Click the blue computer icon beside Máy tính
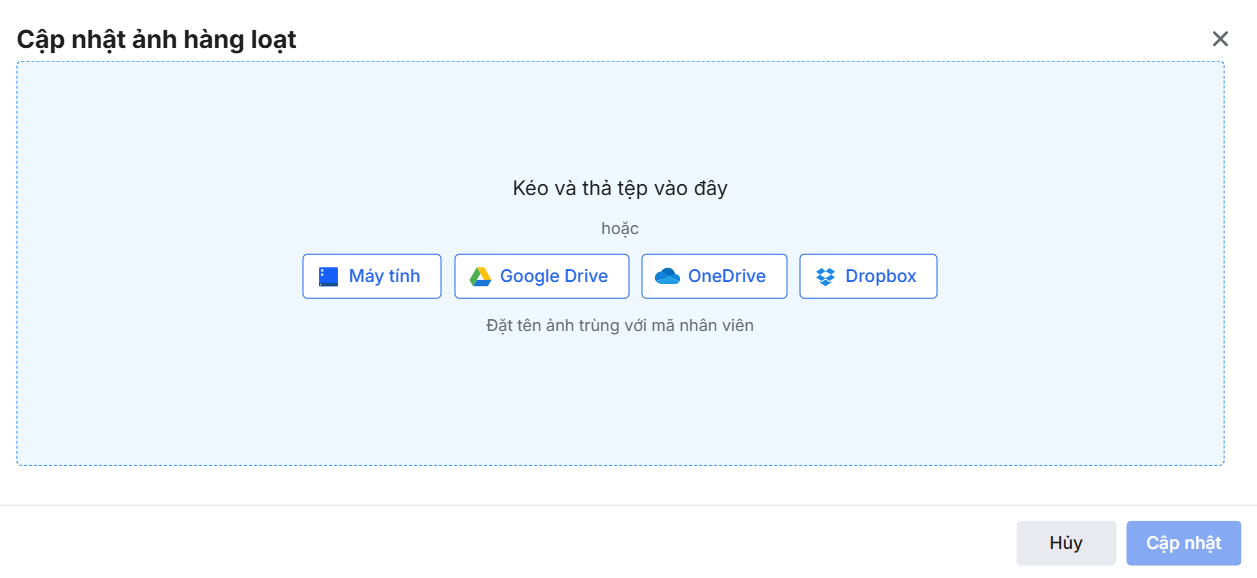 coord(328,277)
